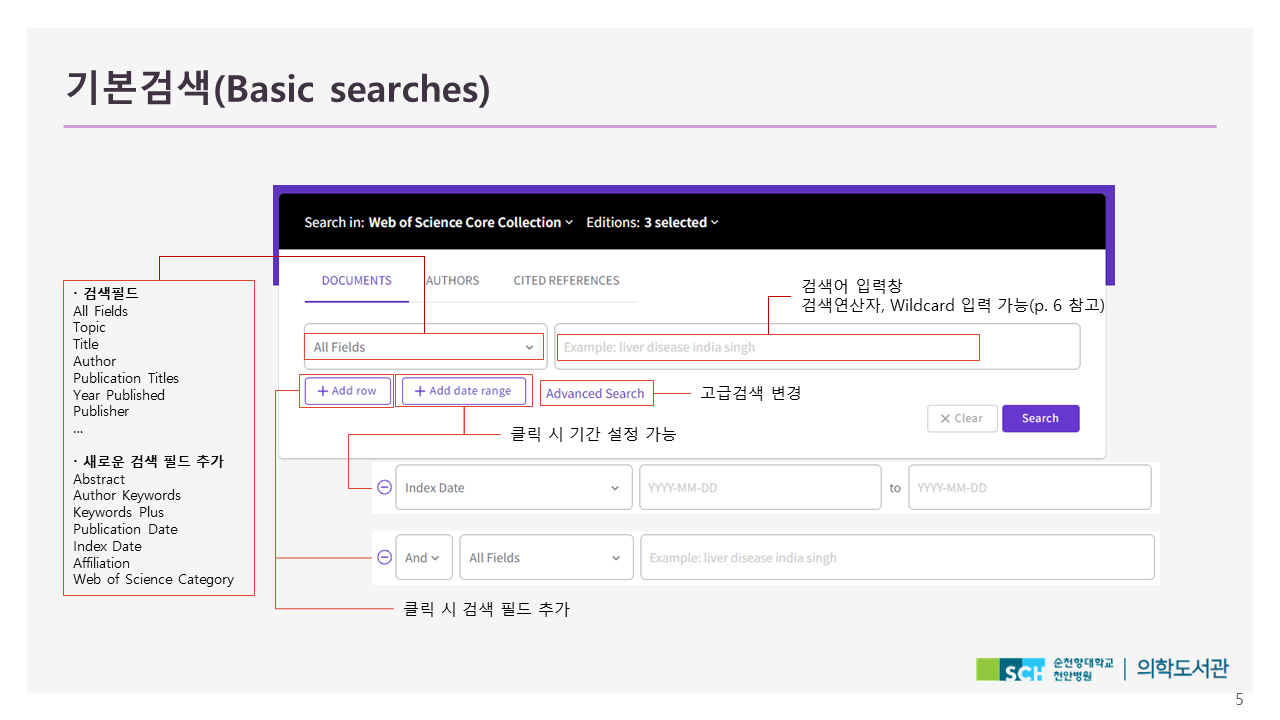The width and height of the screenshot is (1280, 720).
Task: Open the All Fields dropdown beside And
Action: pos(546,558)
